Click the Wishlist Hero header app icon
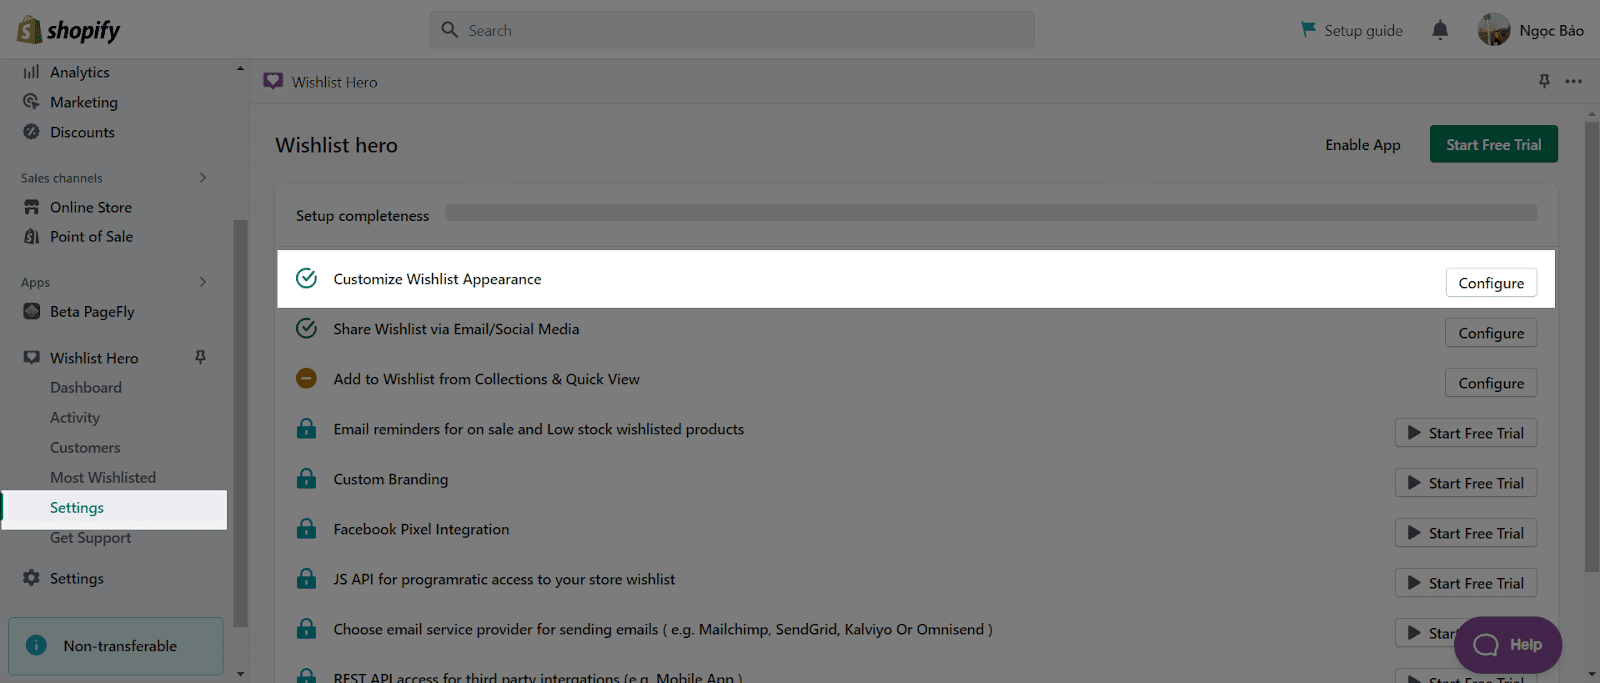Viewport: 1600px width, 683px height. (x=273, y=81)
